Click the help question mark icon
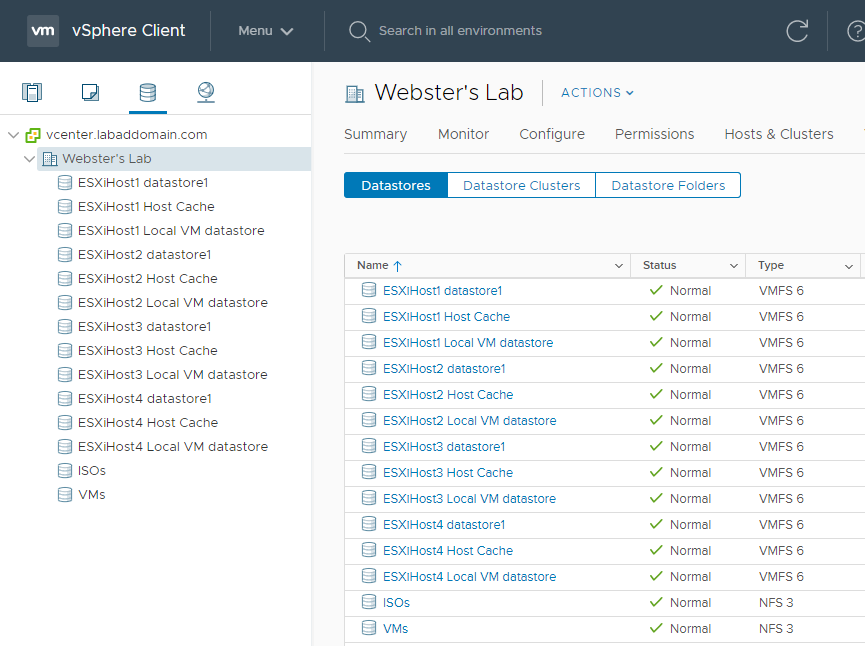The height and width of the screenshot is (646, 865). [855, 31]
